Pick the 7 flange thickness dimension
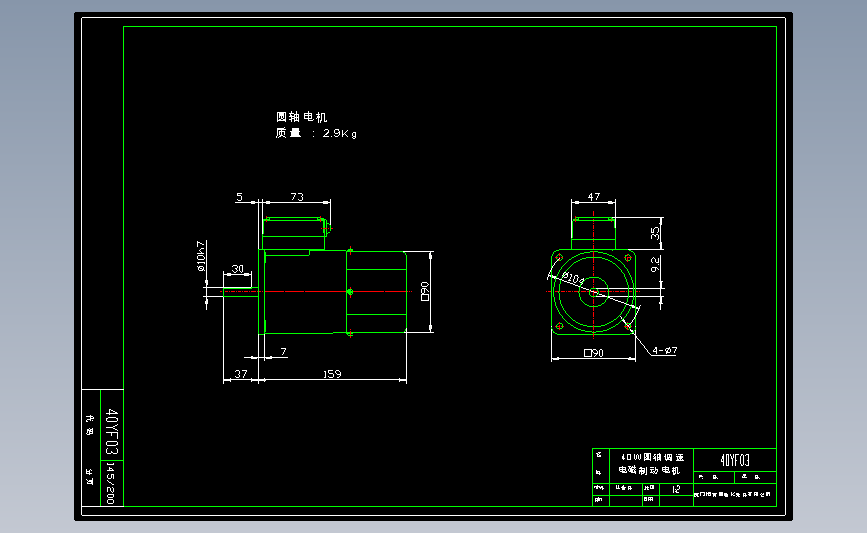This screenshot has width=867, height=533. pyautogui.click(x=283, y=352)
